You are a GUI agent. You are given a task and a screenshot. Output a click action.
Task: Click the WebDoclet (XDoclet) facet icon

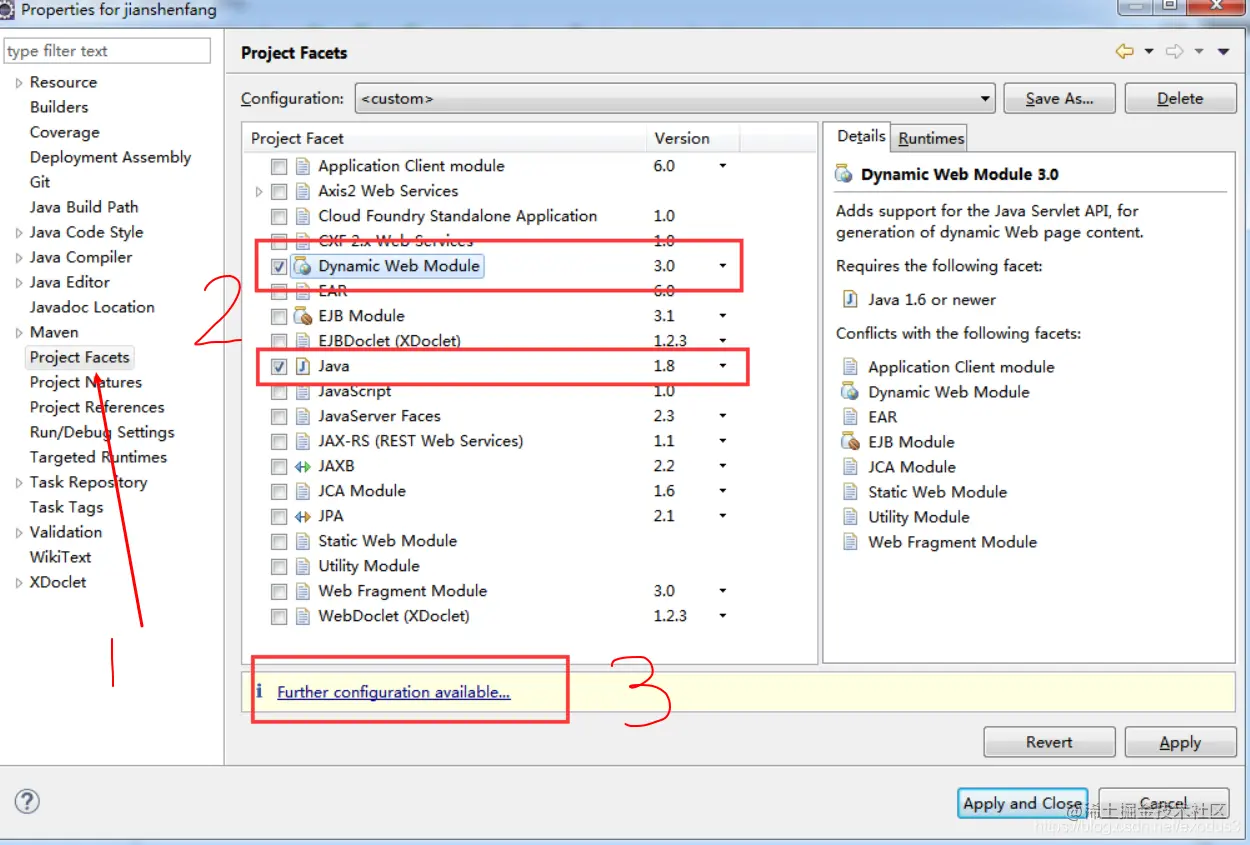click(x=303, y=616)
